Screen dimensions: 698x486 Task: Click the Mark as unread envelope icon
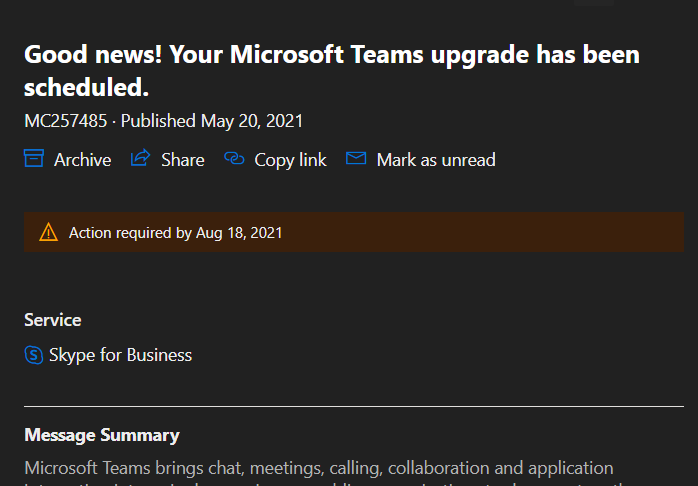click(x=356, y=158)
